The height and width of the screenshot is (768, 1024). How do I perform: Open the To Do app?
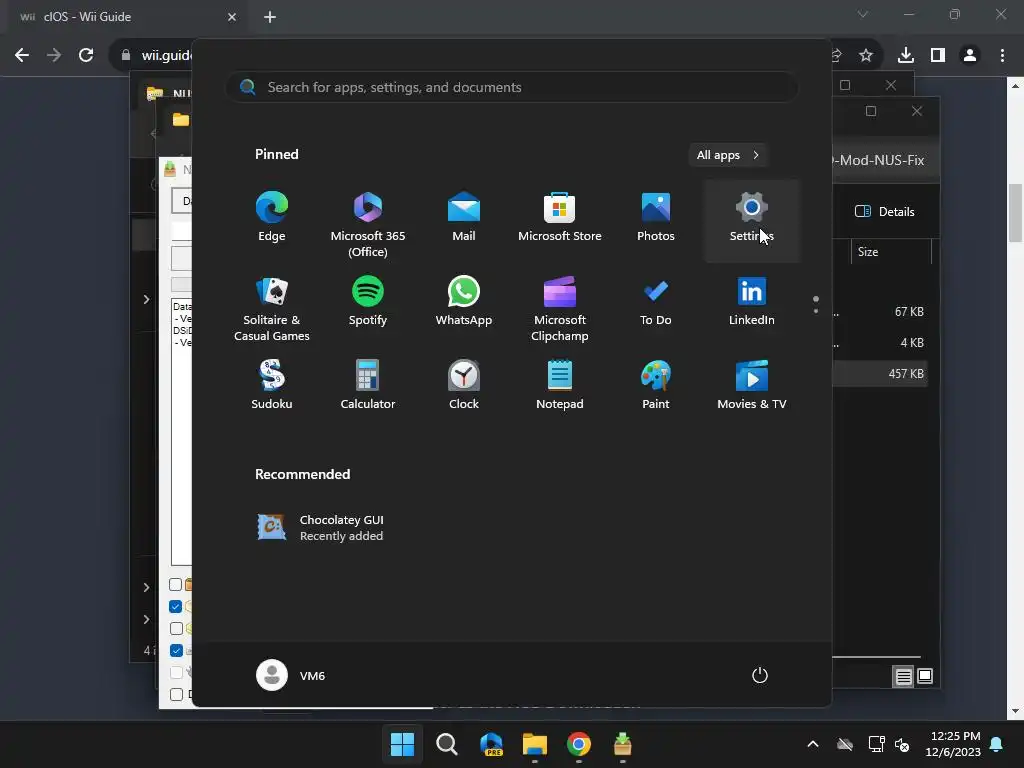pos(656,302)
